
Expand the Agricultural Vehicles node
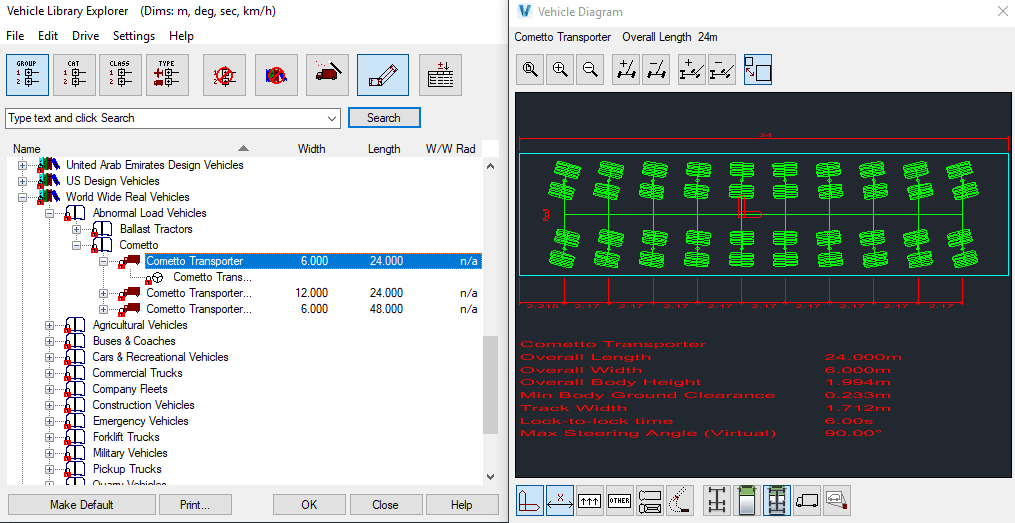pyautogui.click(x=49, y=325)
